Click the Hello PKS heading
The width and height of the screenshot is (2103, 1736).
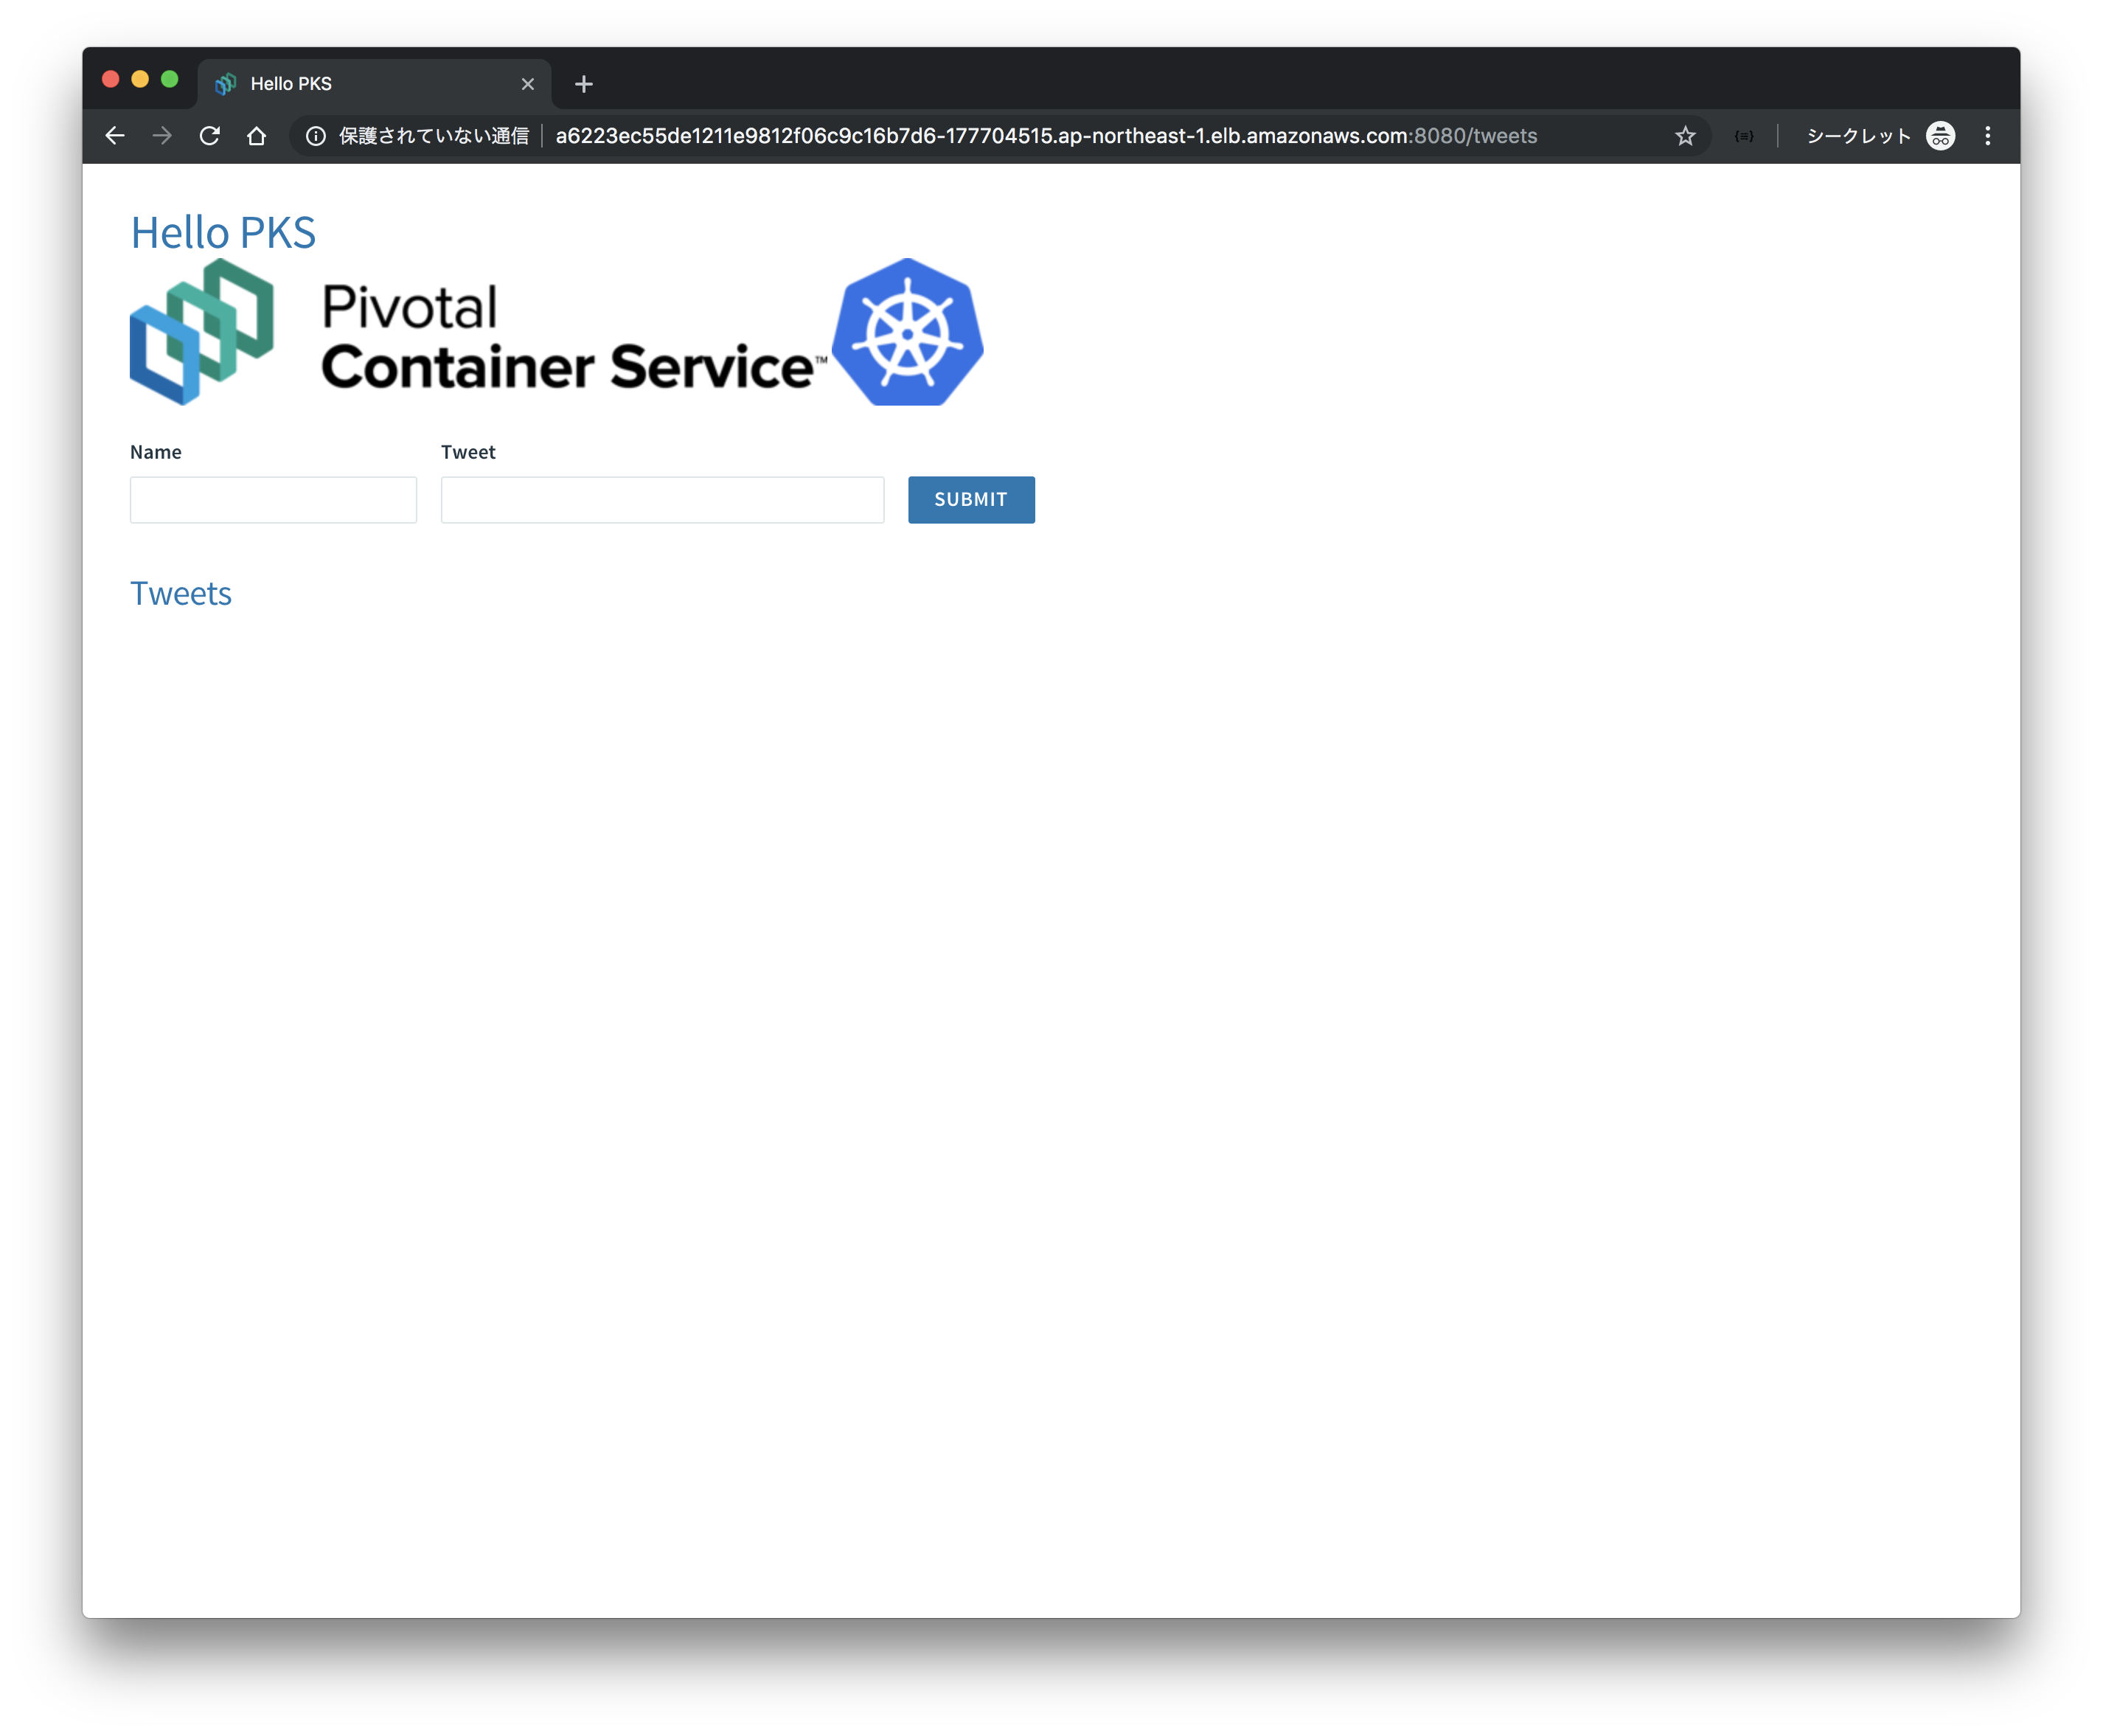pyautogui.click(x=223, y=233)
